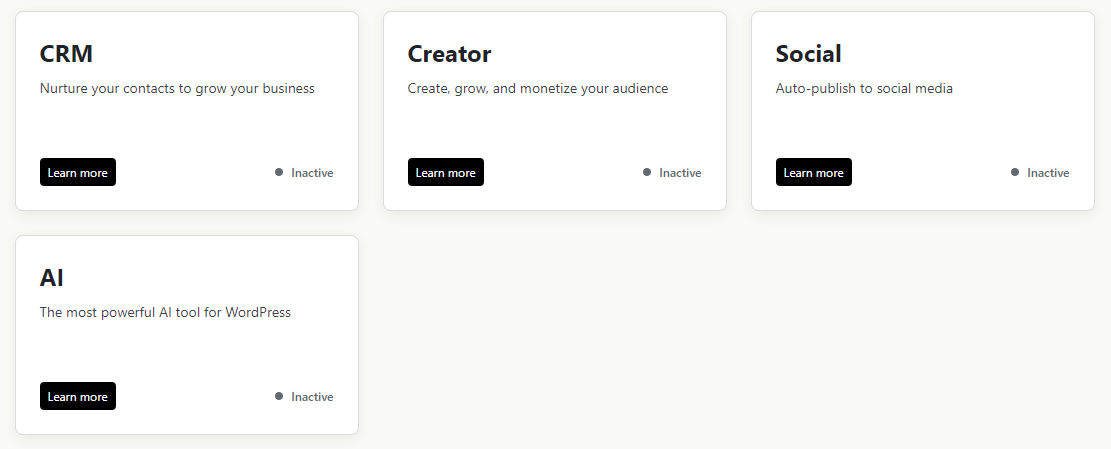
Task: Click Learn more on the CRM card
Action: click(x=78, y=172)
